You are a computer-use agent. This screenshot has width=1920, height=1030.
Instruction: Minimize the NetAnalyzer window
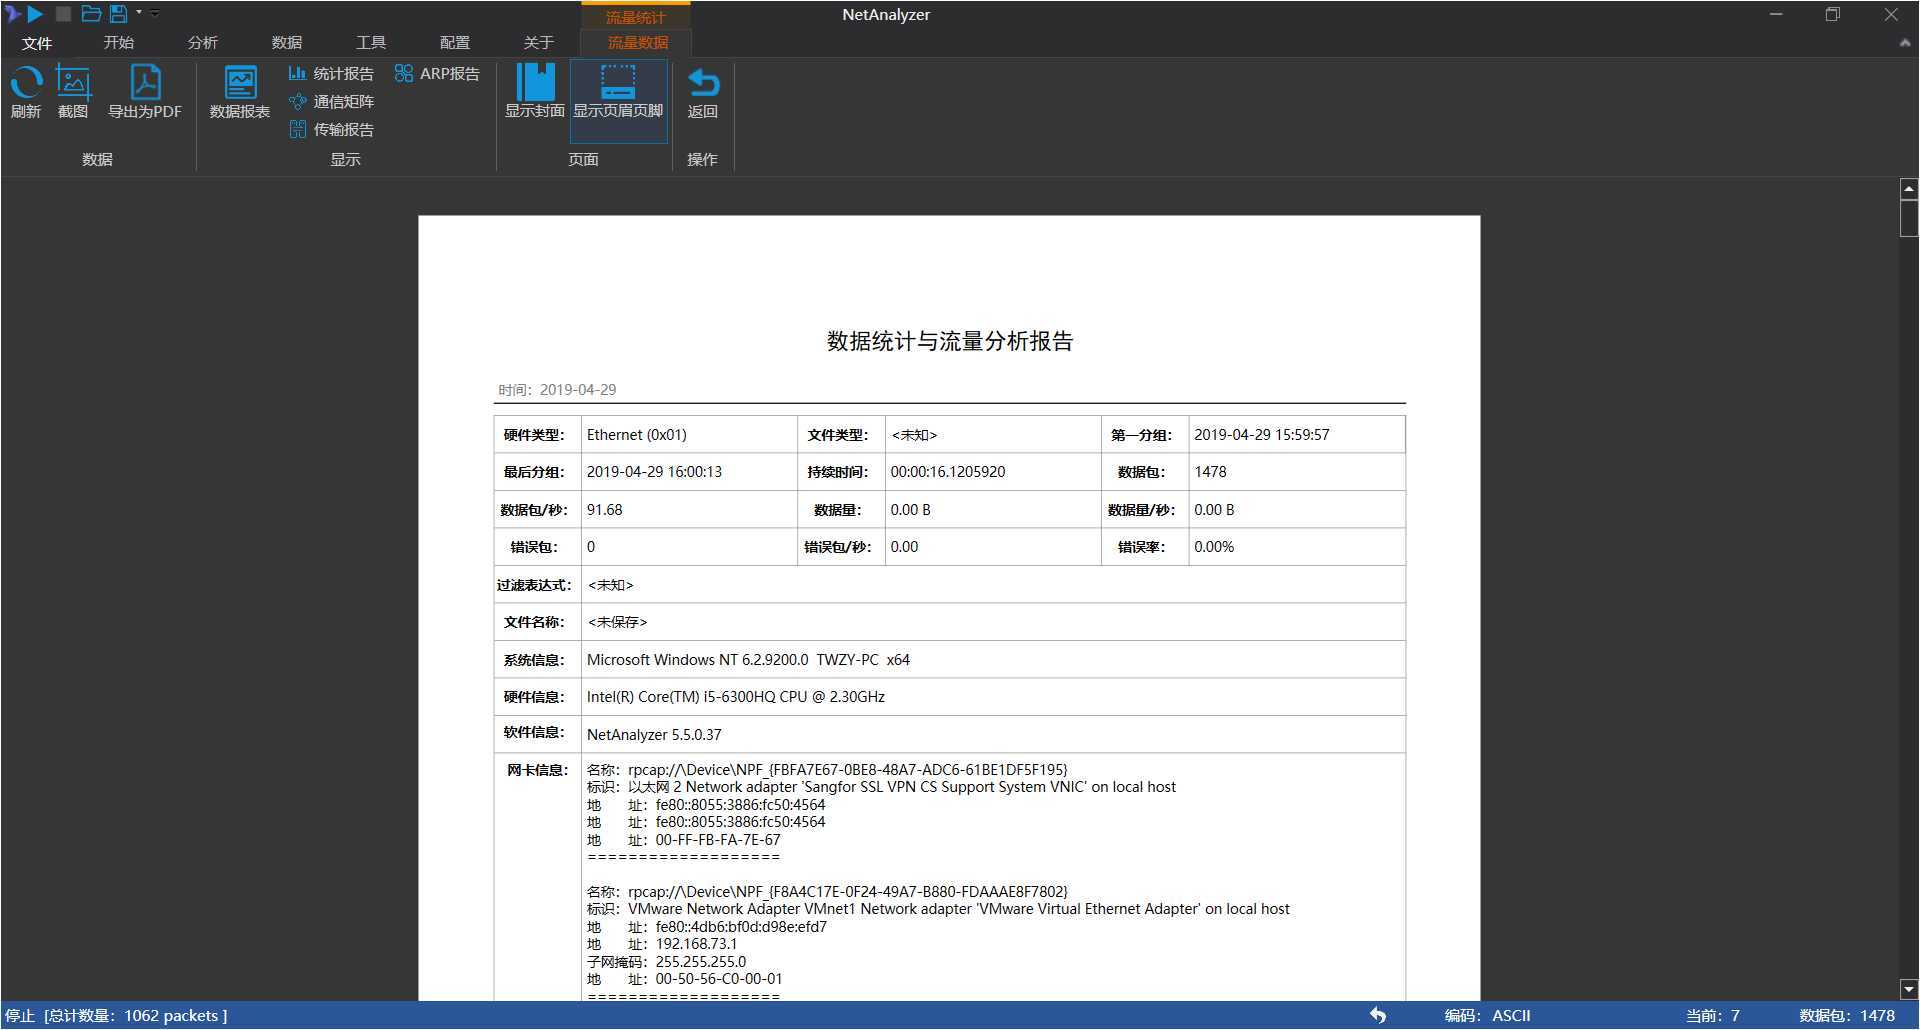click(x=1776, y=14)
